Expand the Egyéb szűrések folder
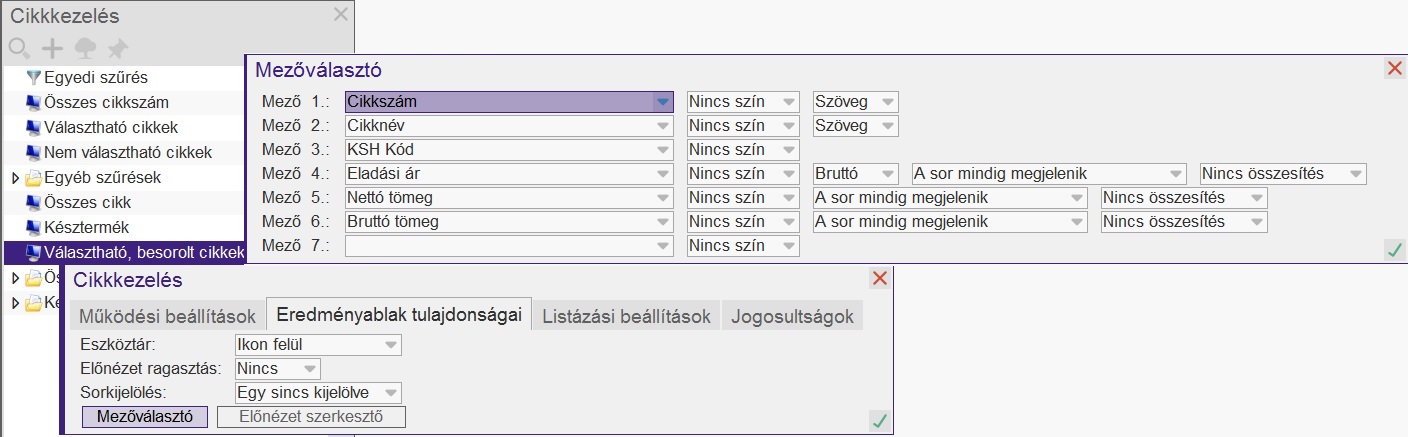 [x=14, y=178]
